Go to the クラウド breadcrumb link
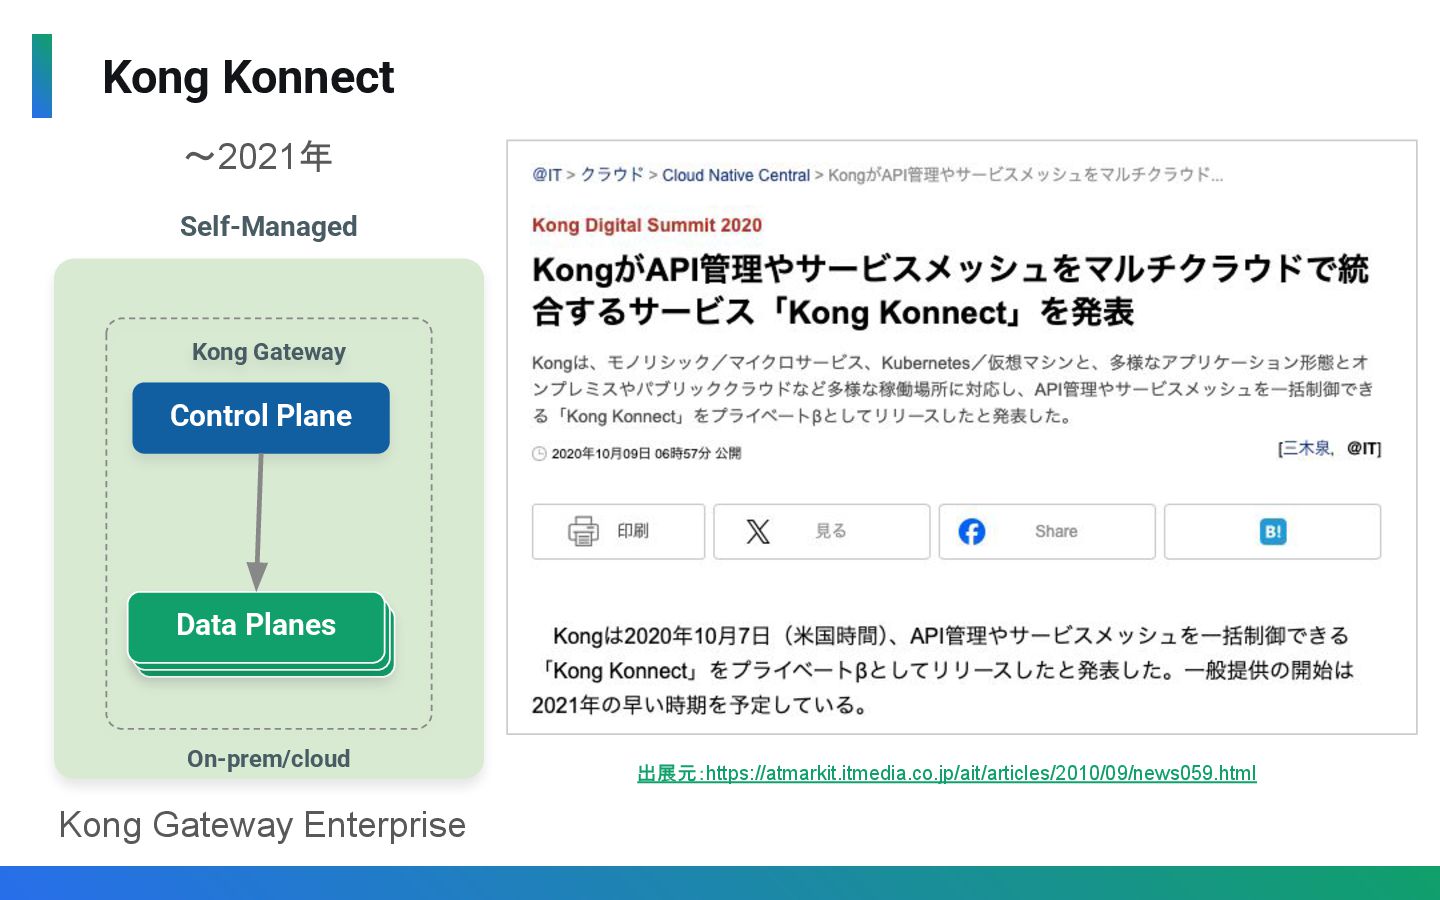The width and height of the screenshot is (1440, 900). (612, 175)
